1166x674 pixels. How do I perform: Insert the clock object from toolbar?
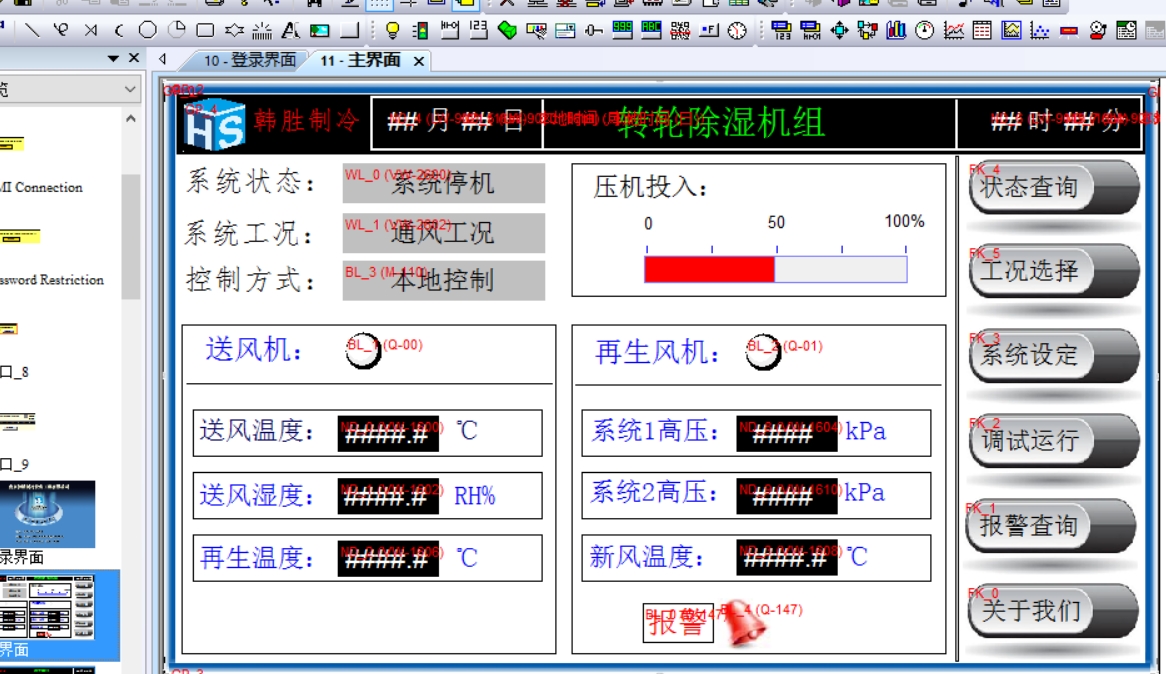coord(737,30)
